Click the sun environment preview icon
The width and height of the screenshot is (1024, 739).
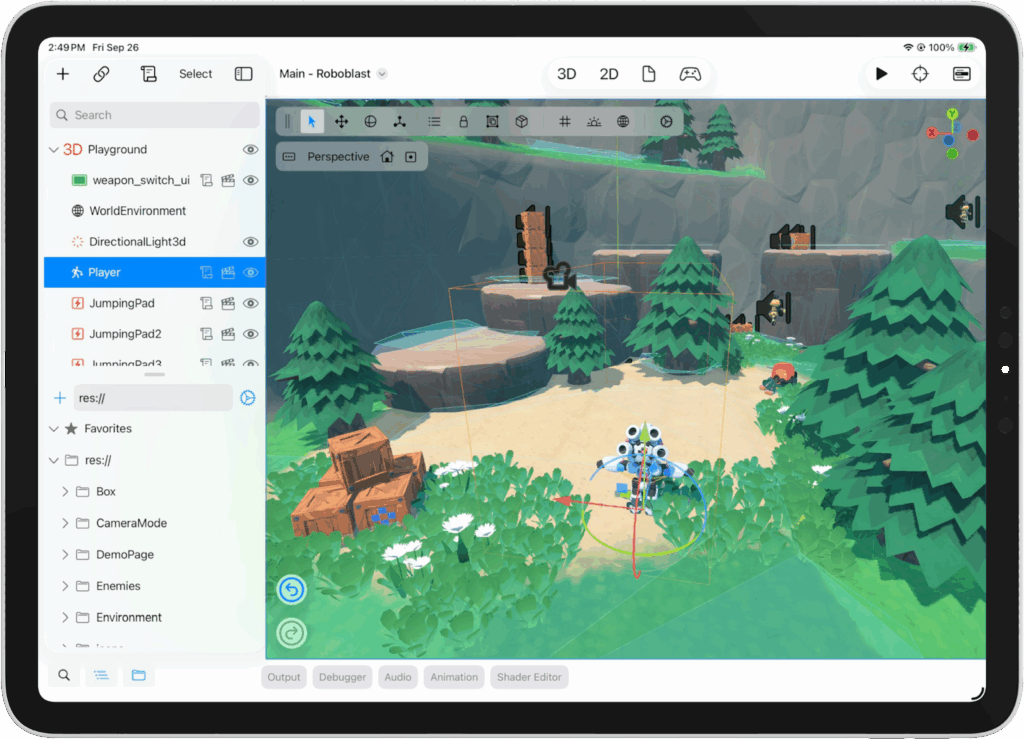594,121
